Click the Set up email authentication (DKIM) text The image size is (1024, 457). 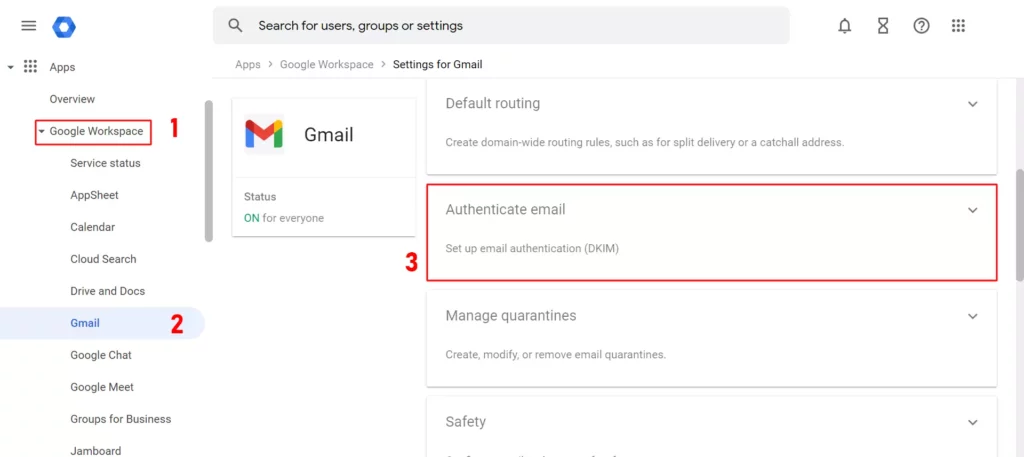coord(532,249)
